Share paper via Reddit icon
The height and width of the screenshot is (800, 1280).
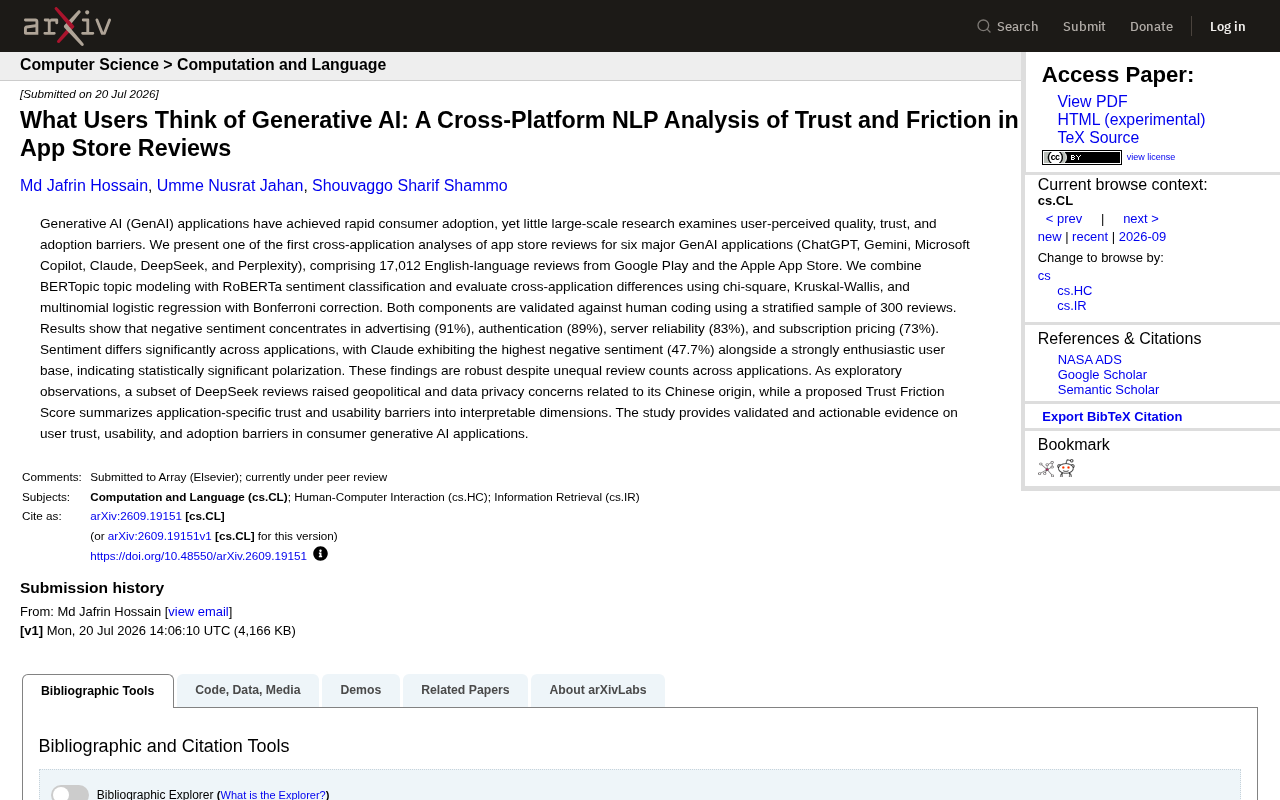tap(1066, 468)
